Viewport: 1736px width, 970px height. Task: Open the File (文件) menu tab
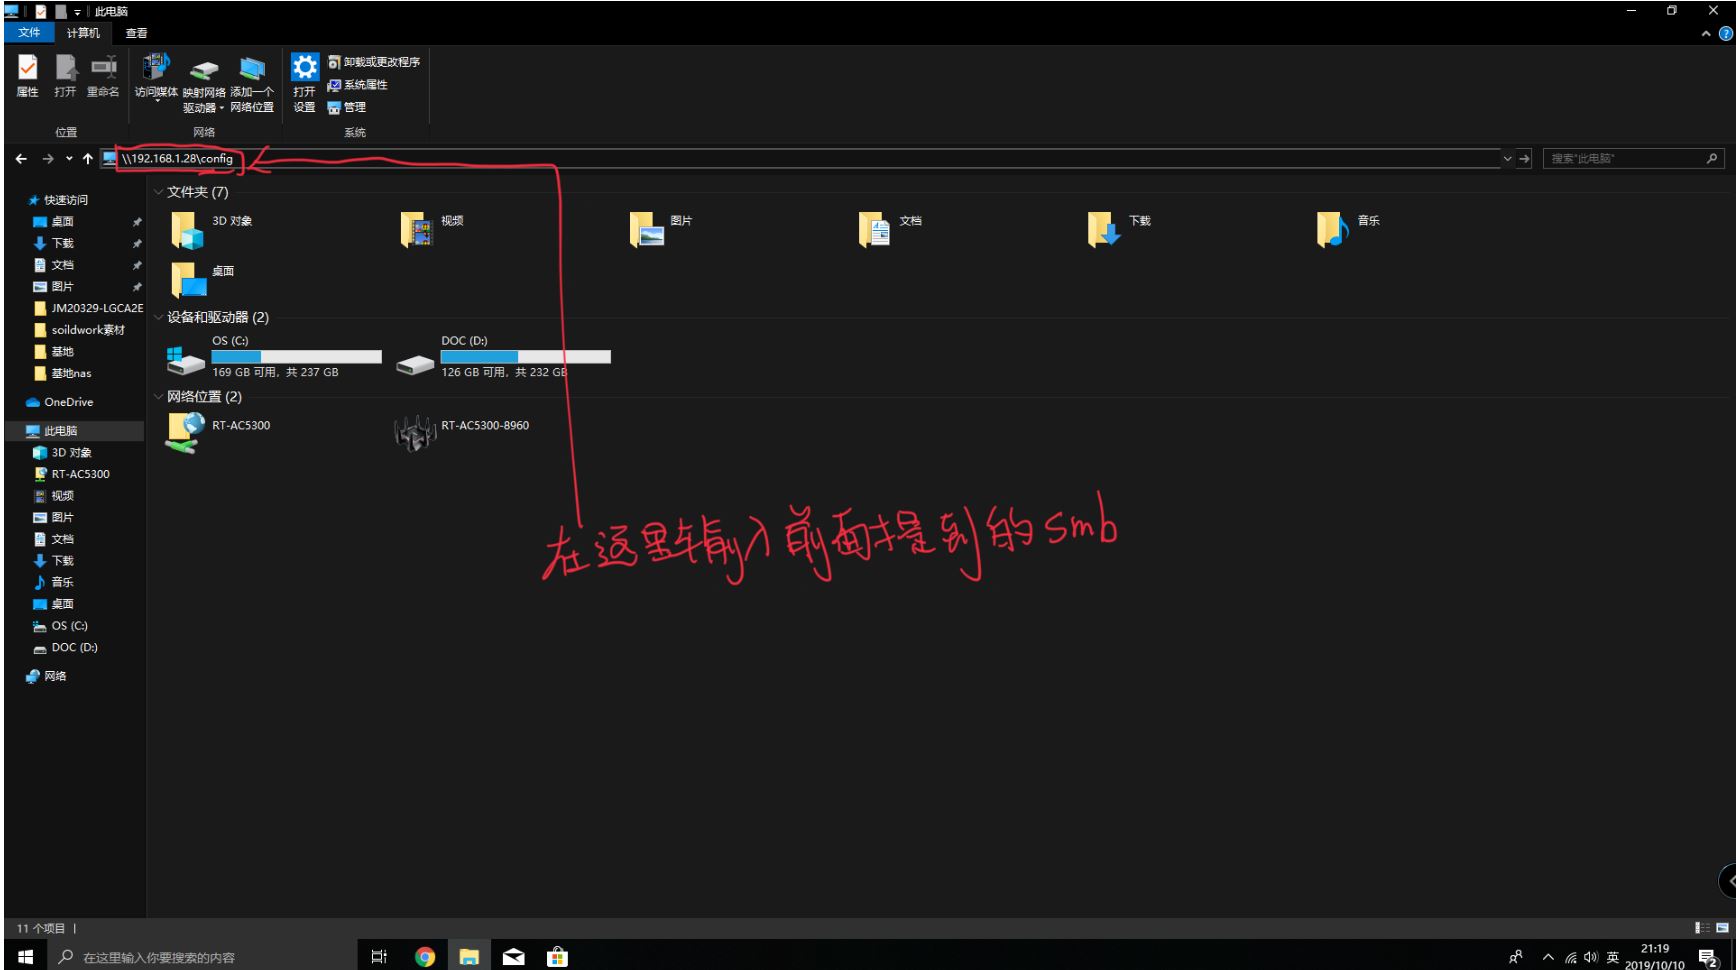click(29, 33)
